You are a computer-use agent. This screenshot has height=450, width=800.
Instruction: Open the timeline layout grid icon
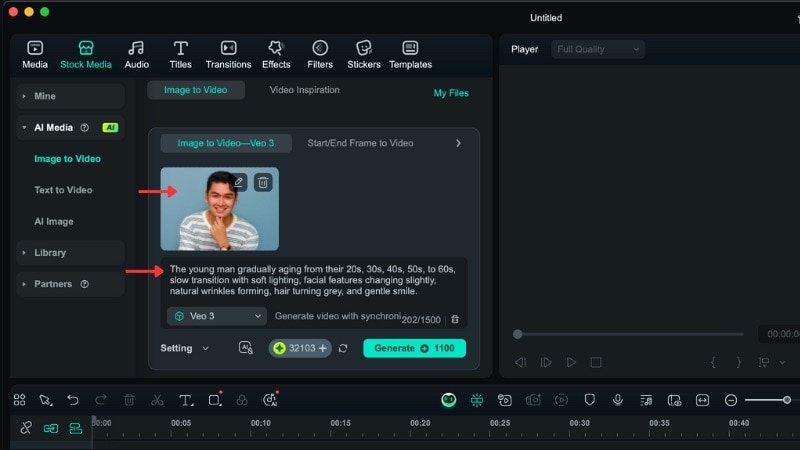coord(19,400)
